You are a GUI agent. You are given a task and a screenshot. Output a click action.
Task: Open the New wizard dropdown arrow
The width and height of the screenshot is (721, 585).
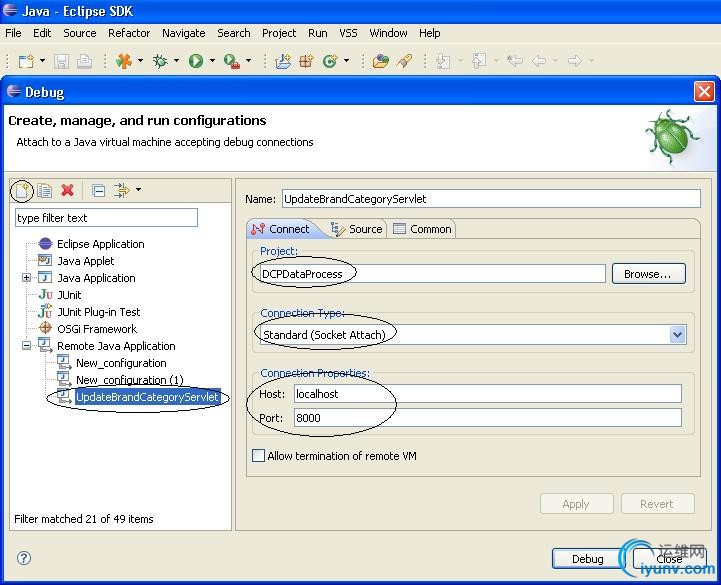tap(42, 61)
